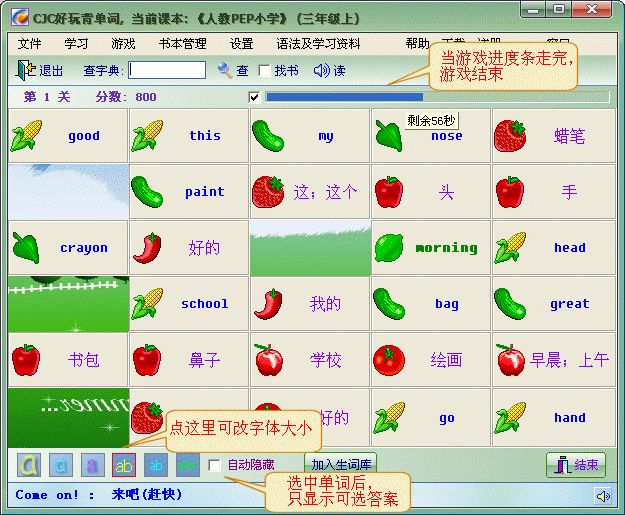This screenshot has width=625, height=515.
Task: Enable the 自动隐藏 checkbox
Action: point(214,465)
